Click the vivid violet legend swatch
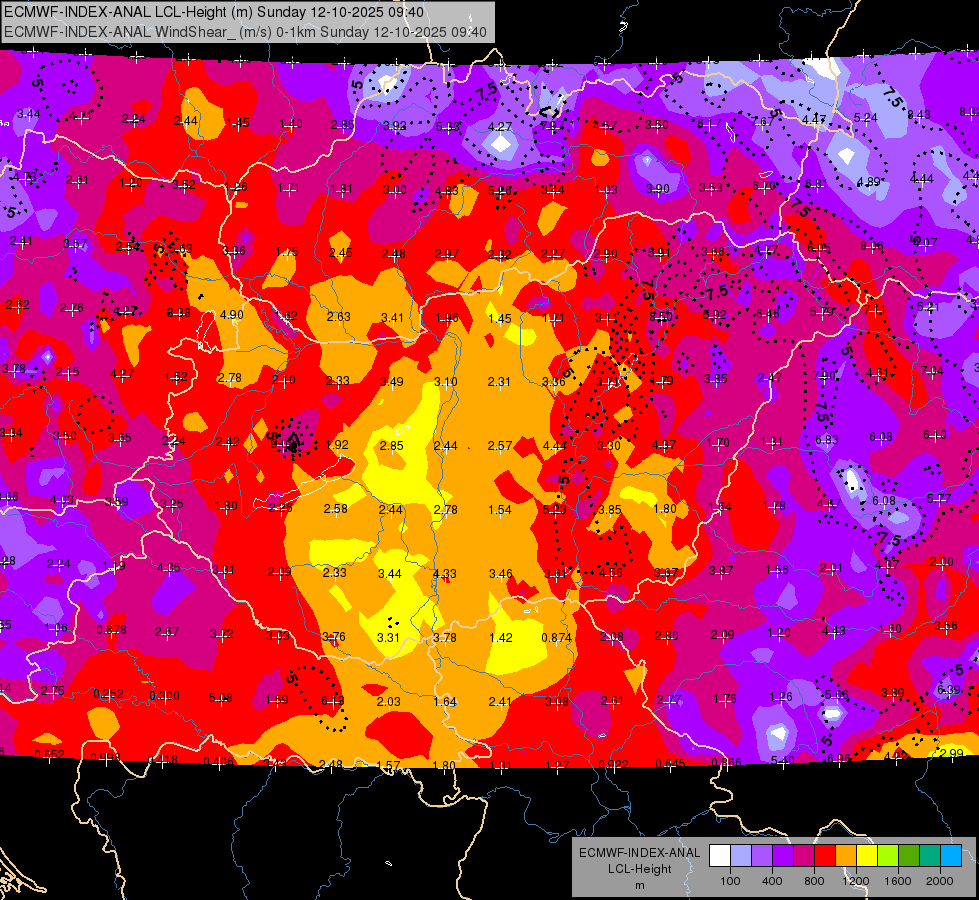This screenshot has width=979, height=900. 783,856
